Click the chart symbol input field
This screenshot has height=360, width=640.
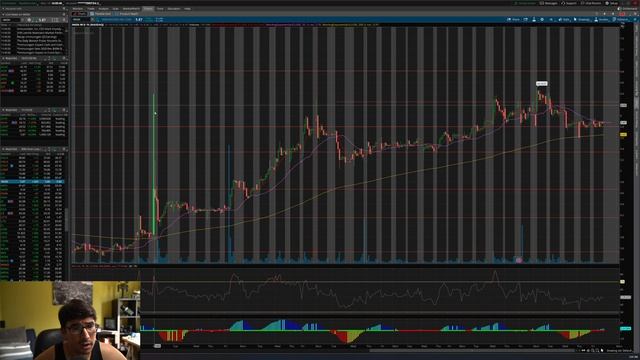pos(82,20)
